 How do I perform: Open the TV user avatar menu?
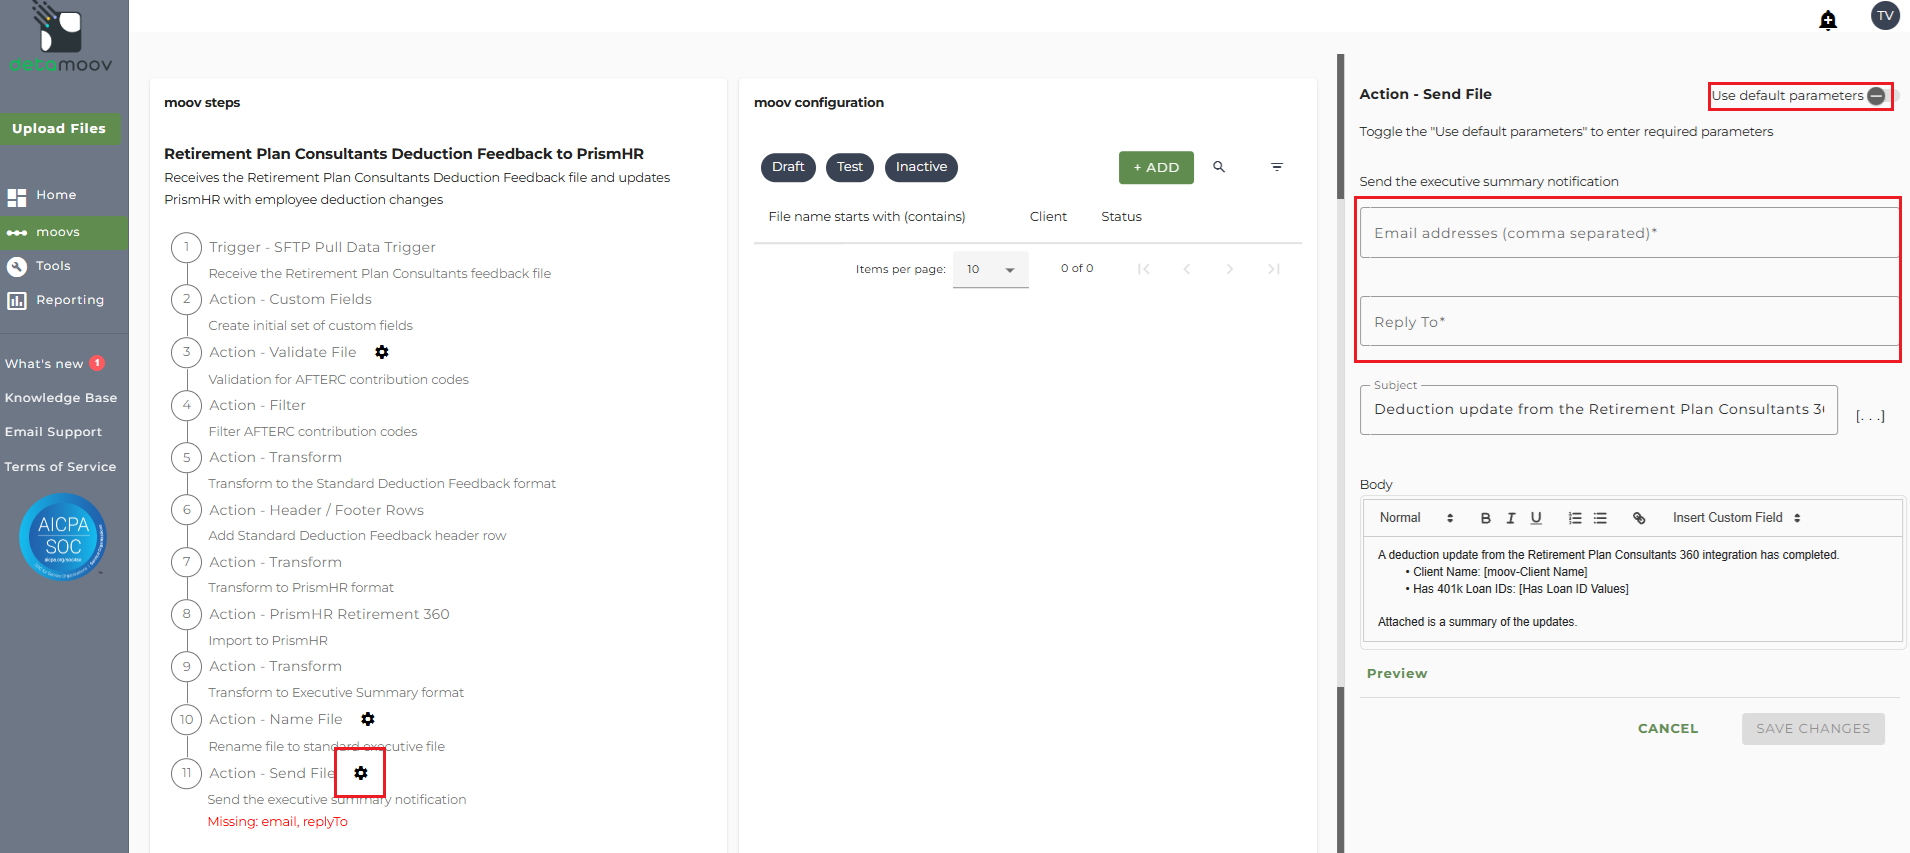[1885, 16]
